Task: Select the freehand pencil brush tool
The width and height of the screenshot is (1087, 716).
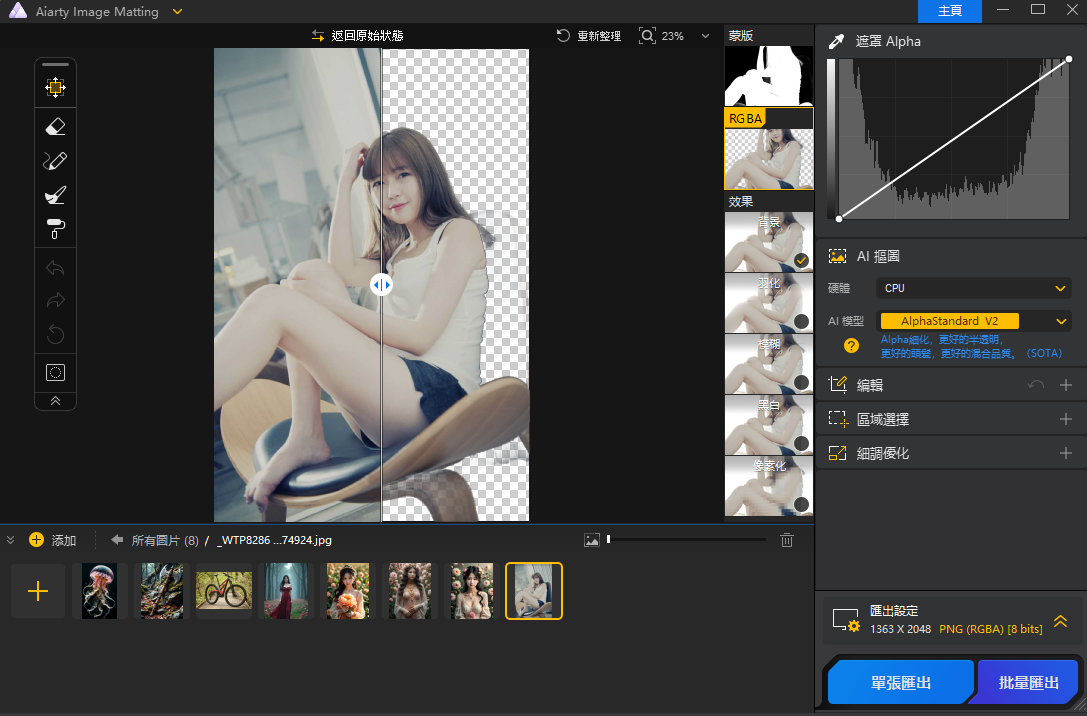Action: click(56, 161)
